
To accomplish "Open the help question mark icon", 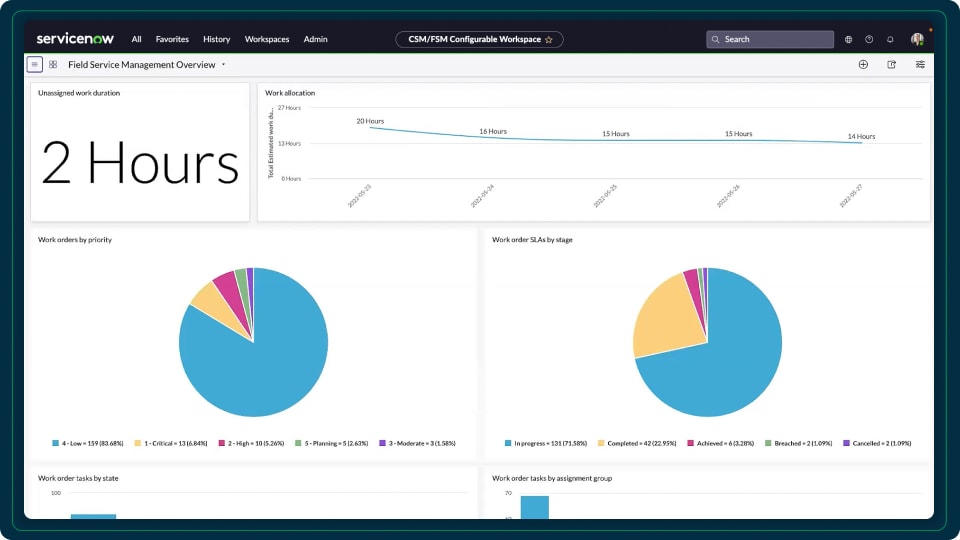I will 869,40.
